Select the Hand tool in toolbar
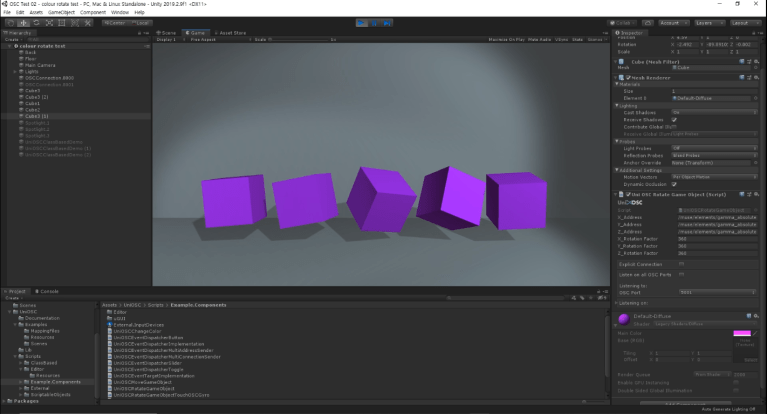Screen dimensions: 767x414 8,21
